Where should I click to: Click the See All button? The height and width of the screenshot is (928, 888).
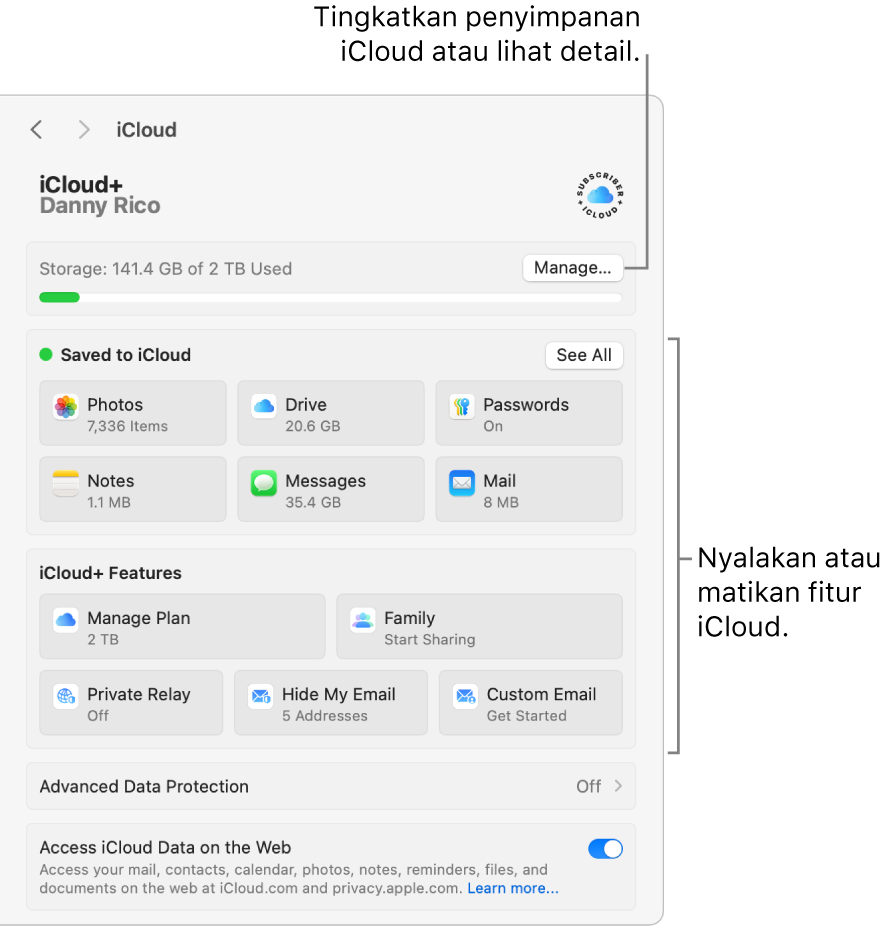click(x=584, y=355)
